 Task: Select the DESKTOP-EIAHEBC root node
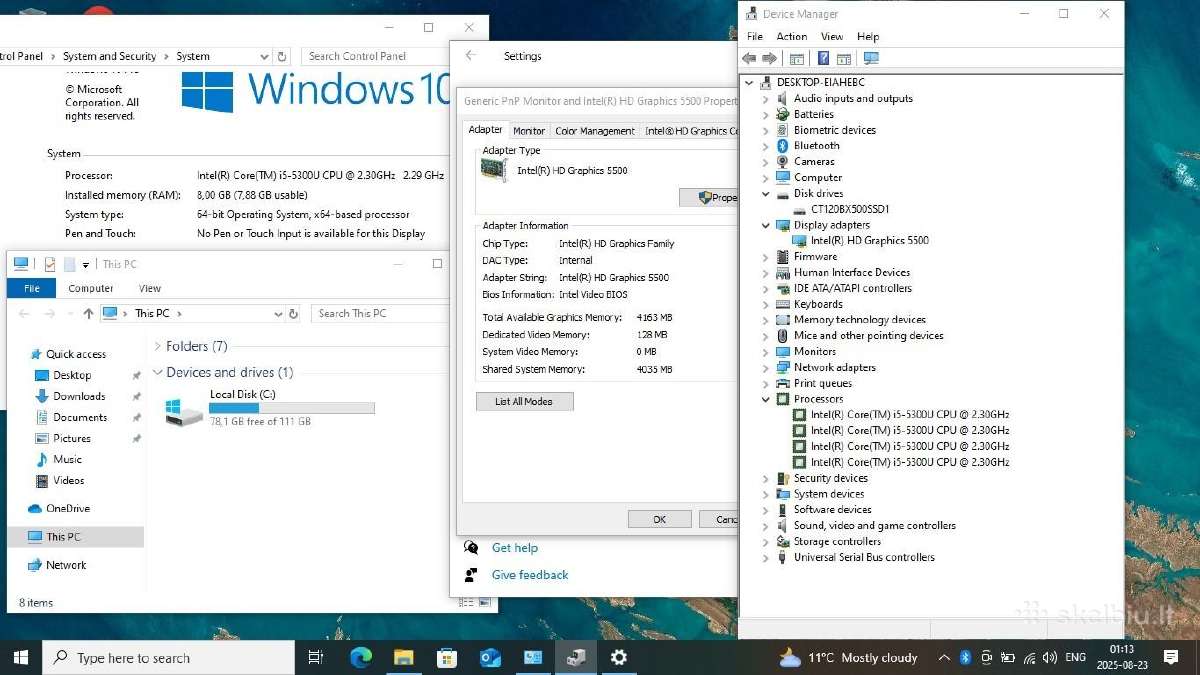point(820,82)
